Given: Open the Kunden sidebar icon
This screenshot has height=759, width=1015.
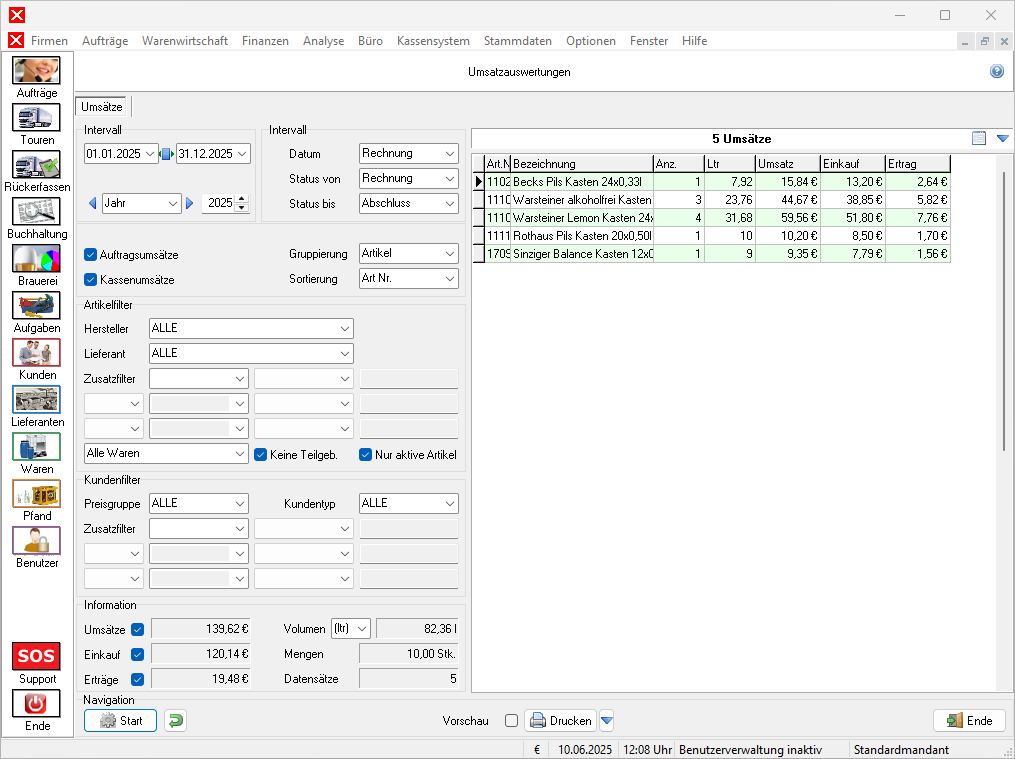Looking at the screenshot, I should (36, 353).
